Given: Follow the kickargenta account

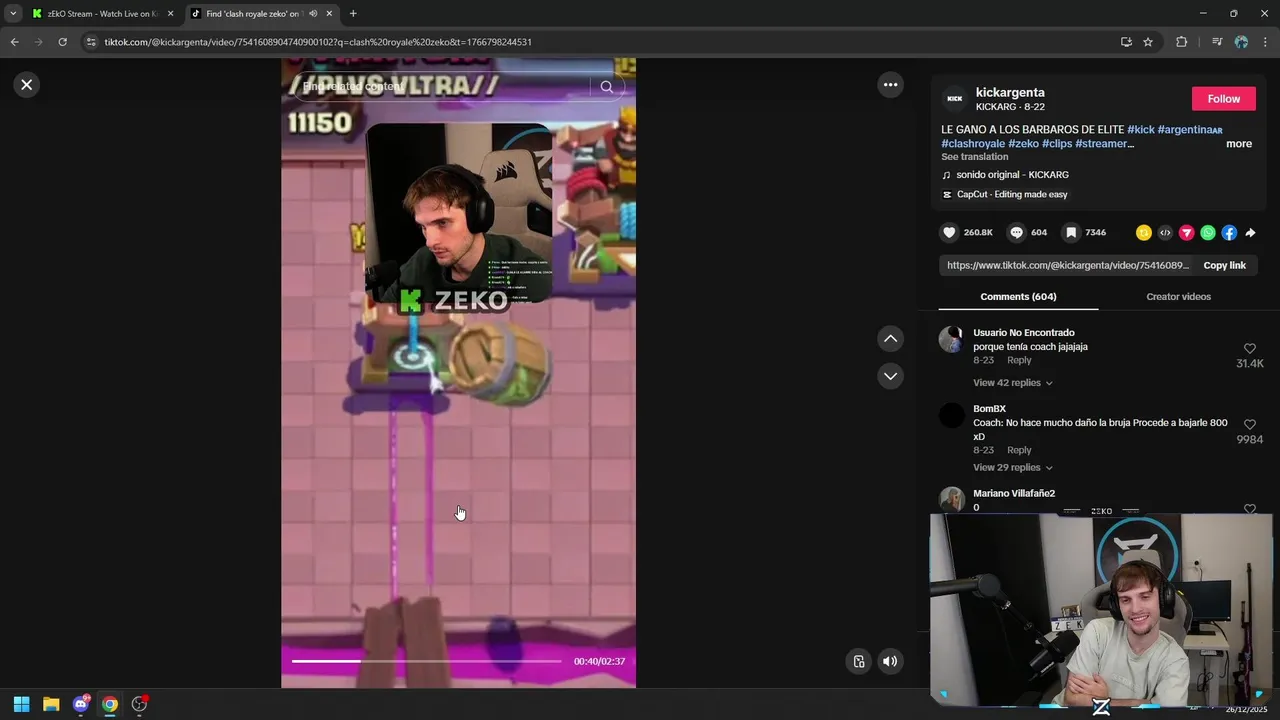Looking at the screenshot, I should click(1223, 98).
